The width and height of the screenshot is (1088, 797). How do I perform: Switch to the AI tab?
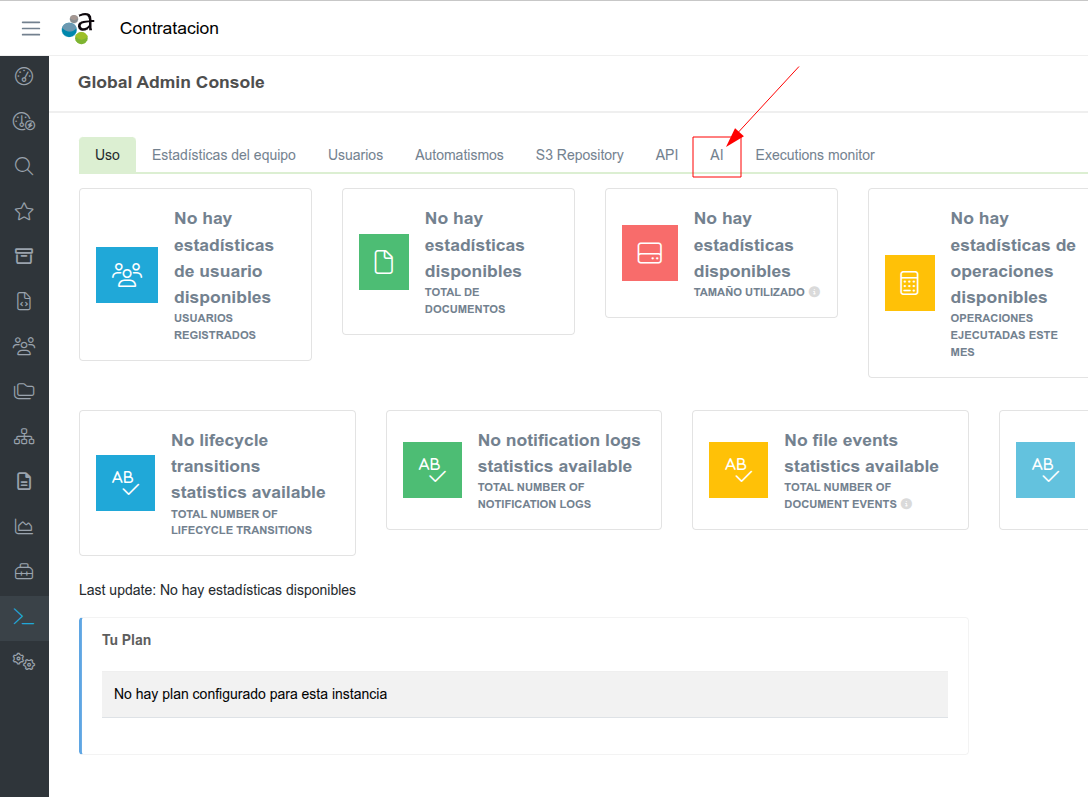point(717,155)
